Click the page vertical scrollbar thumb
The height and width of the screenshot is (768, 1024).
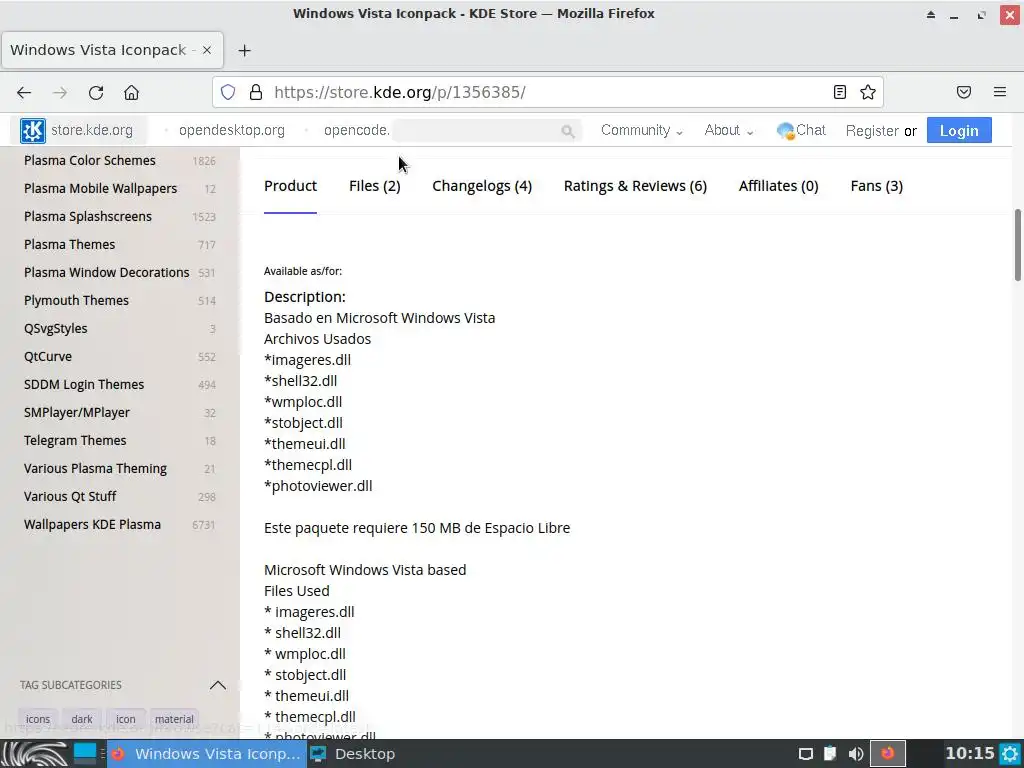(x=1017, y=245)
